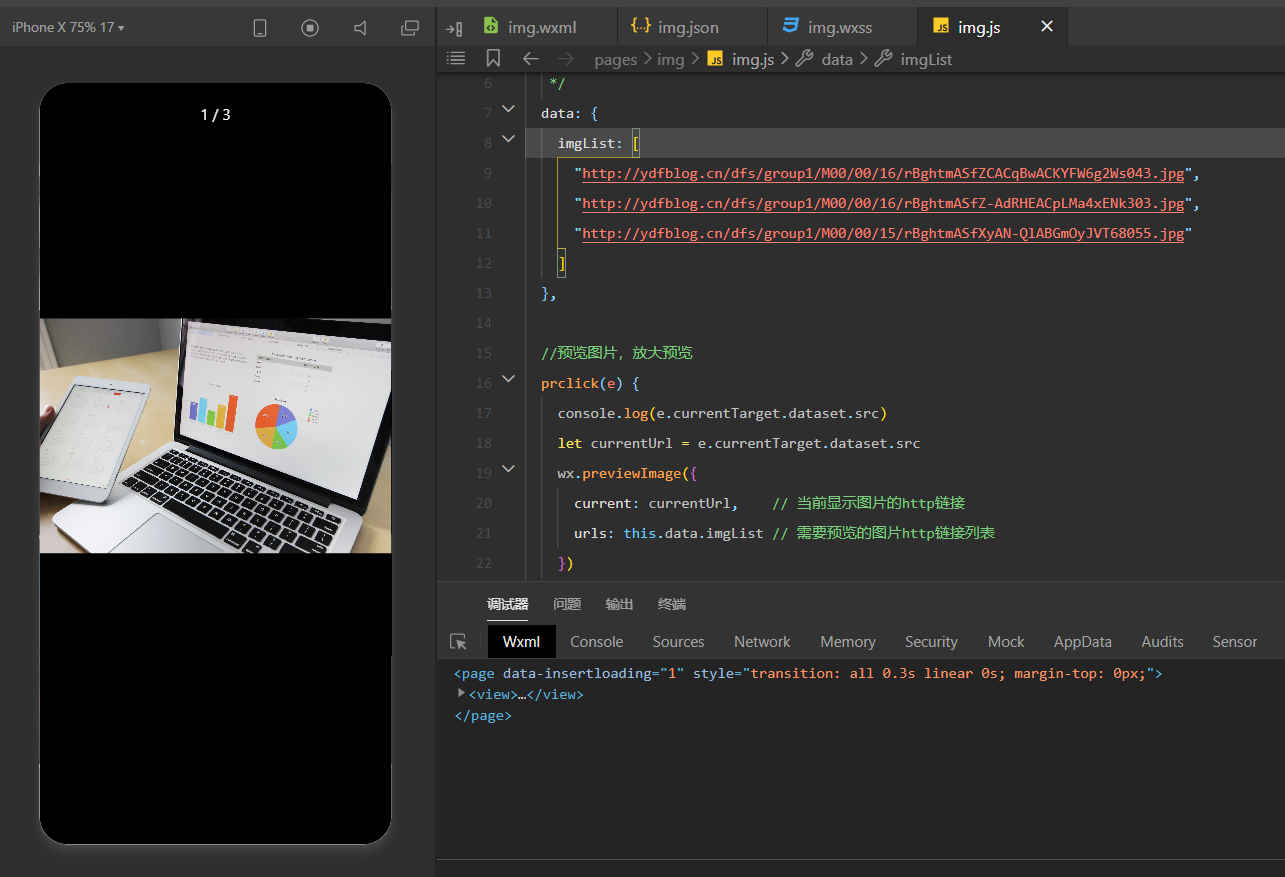Click the multi-window simulator icon

click(410, 28)
